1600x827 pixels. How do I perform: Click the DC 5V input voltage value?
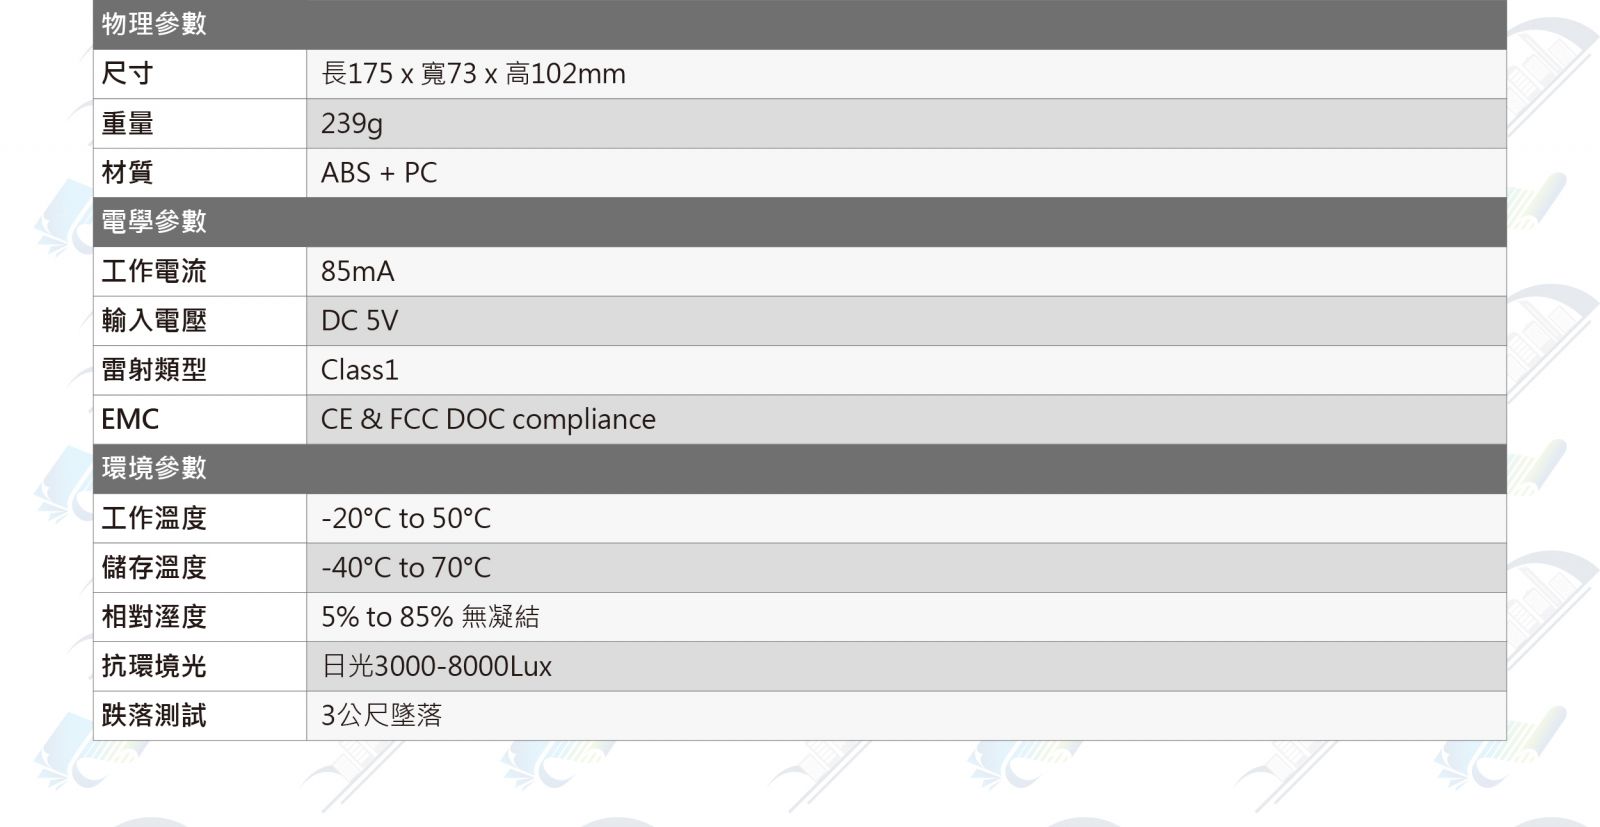click(359, 321)
